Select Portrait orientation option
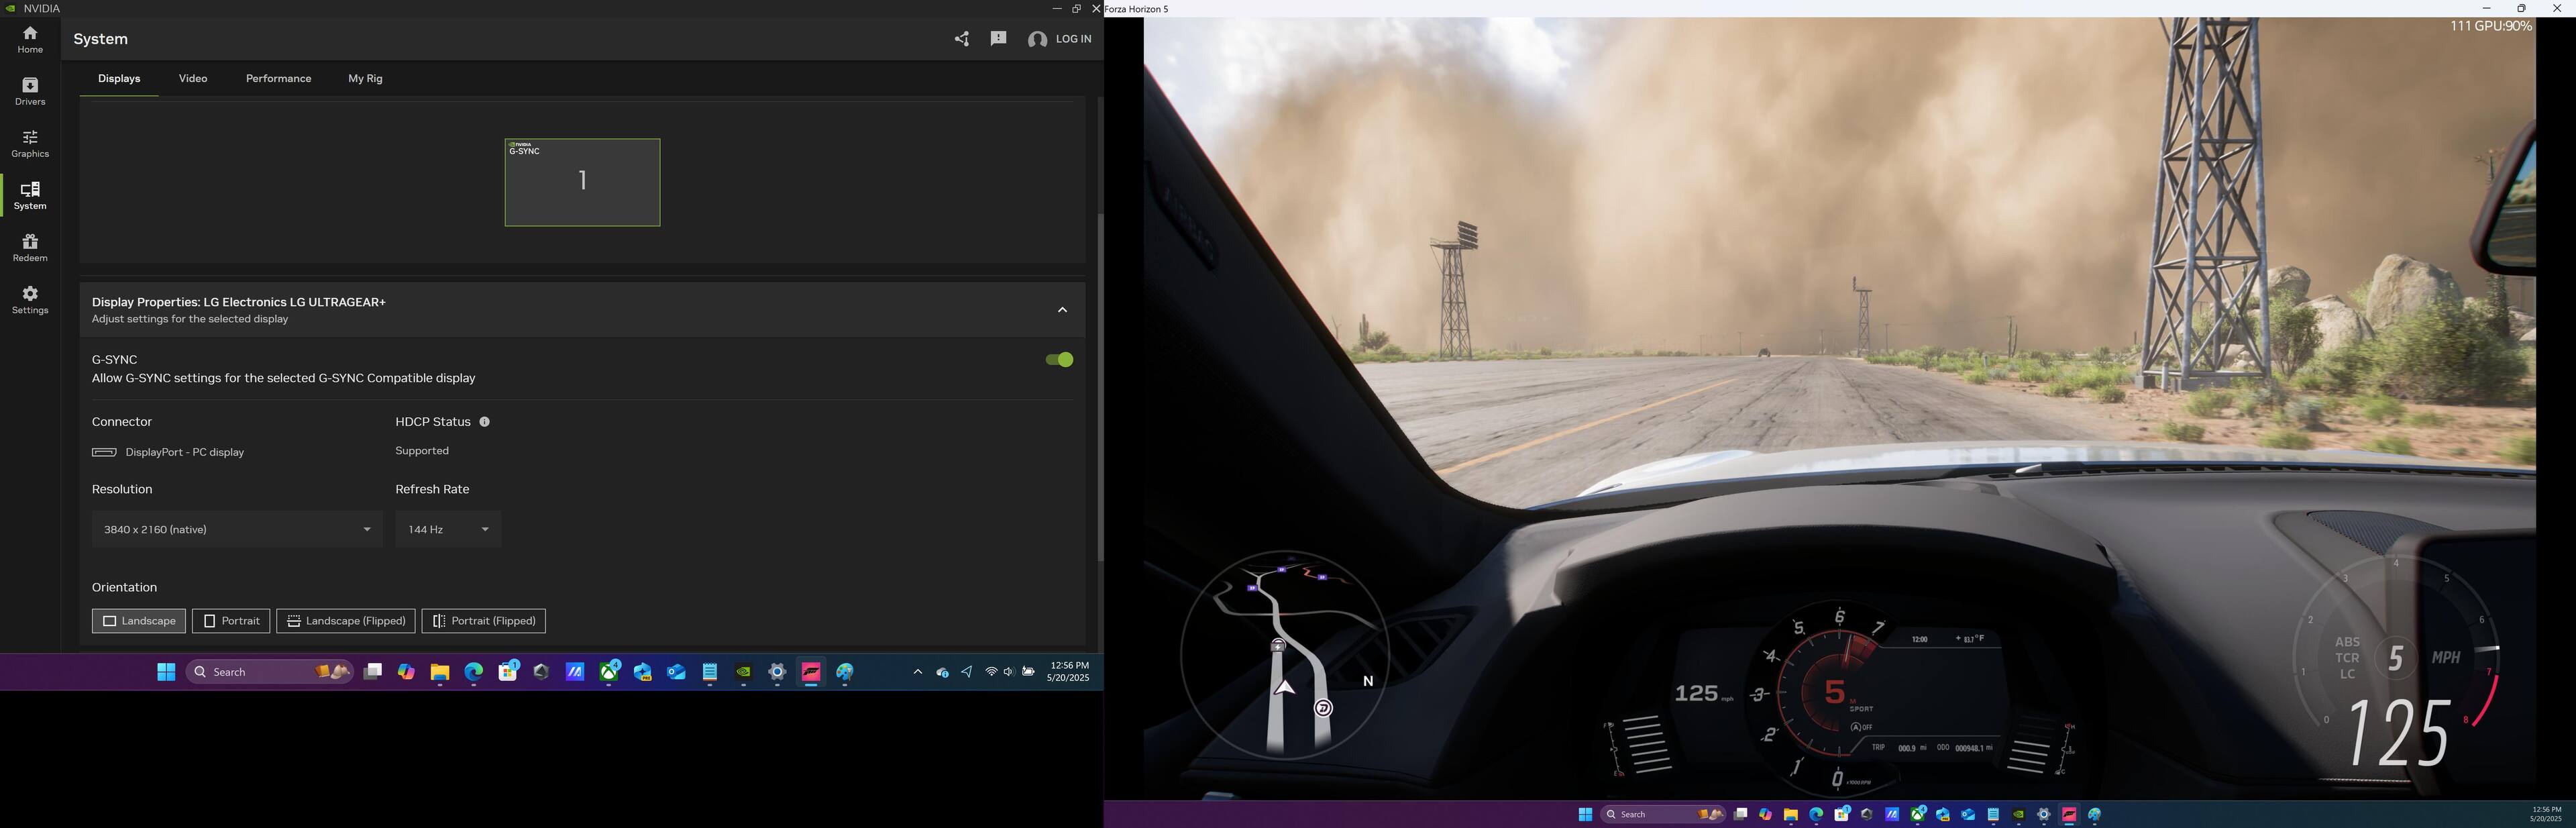Viewport: 2576px width, 828px height. pyautogui.click(x=231, y=621)
